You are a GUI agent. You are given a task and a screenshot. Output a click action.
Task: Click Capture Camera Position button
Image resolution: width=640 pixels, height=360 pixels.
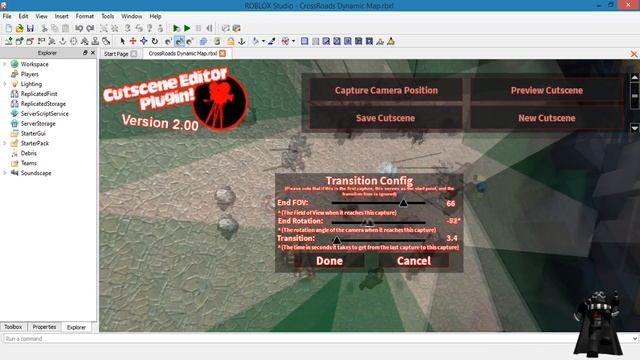(x=386, y=90)
